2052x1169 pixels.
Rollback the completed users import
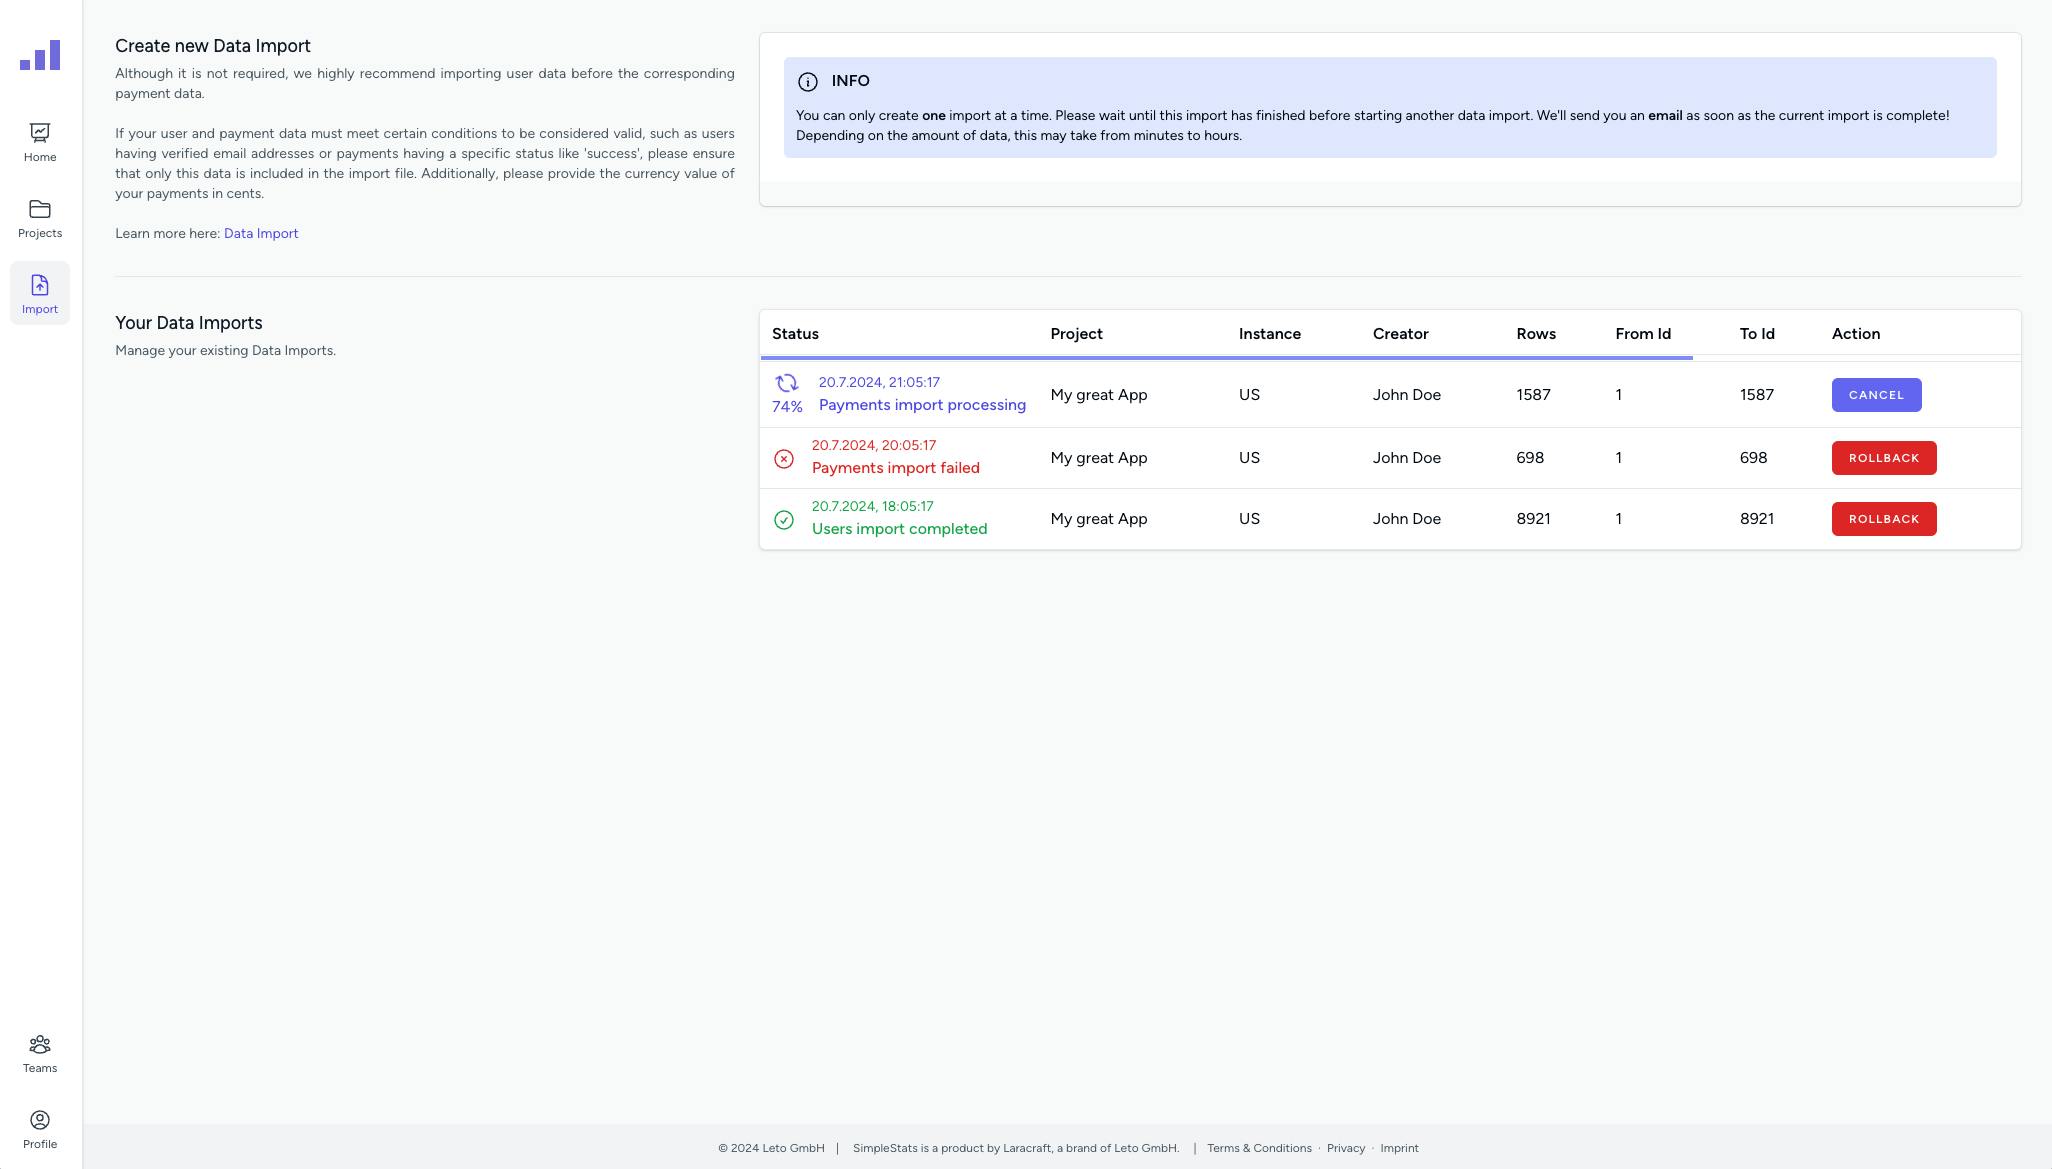[x=1884, y=519]
